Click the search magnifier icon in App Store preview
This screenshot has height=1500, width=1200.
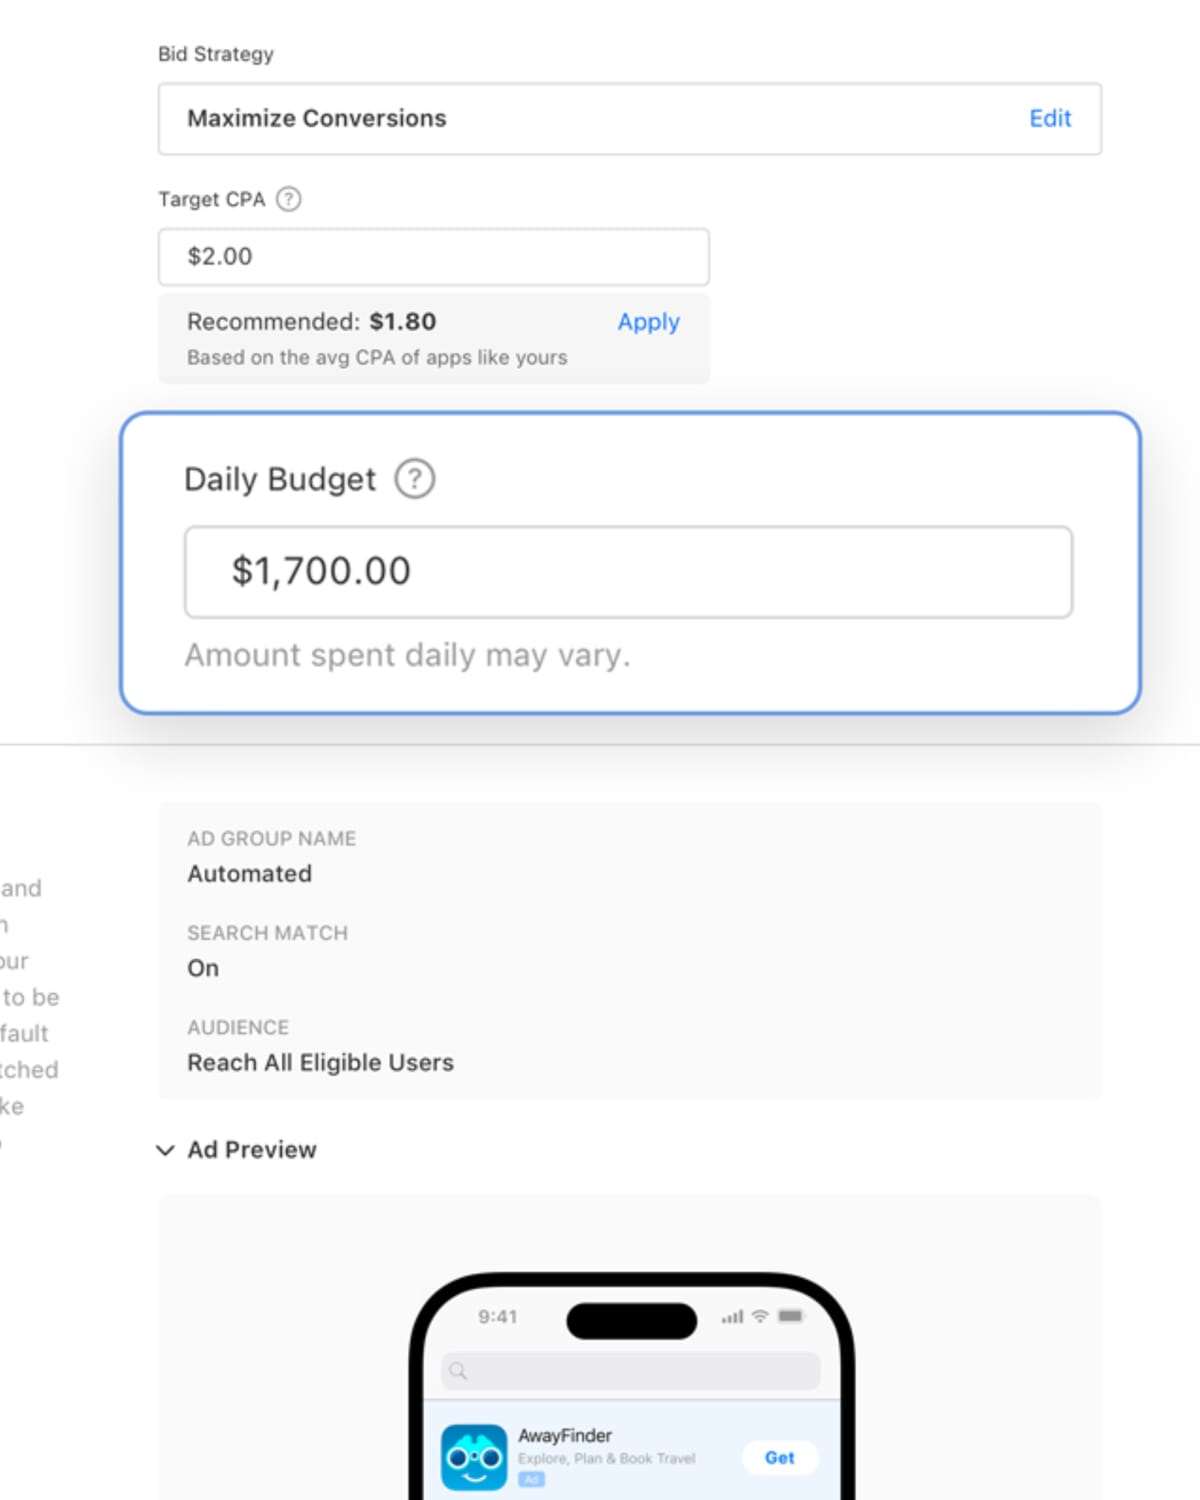[458, 1371]
